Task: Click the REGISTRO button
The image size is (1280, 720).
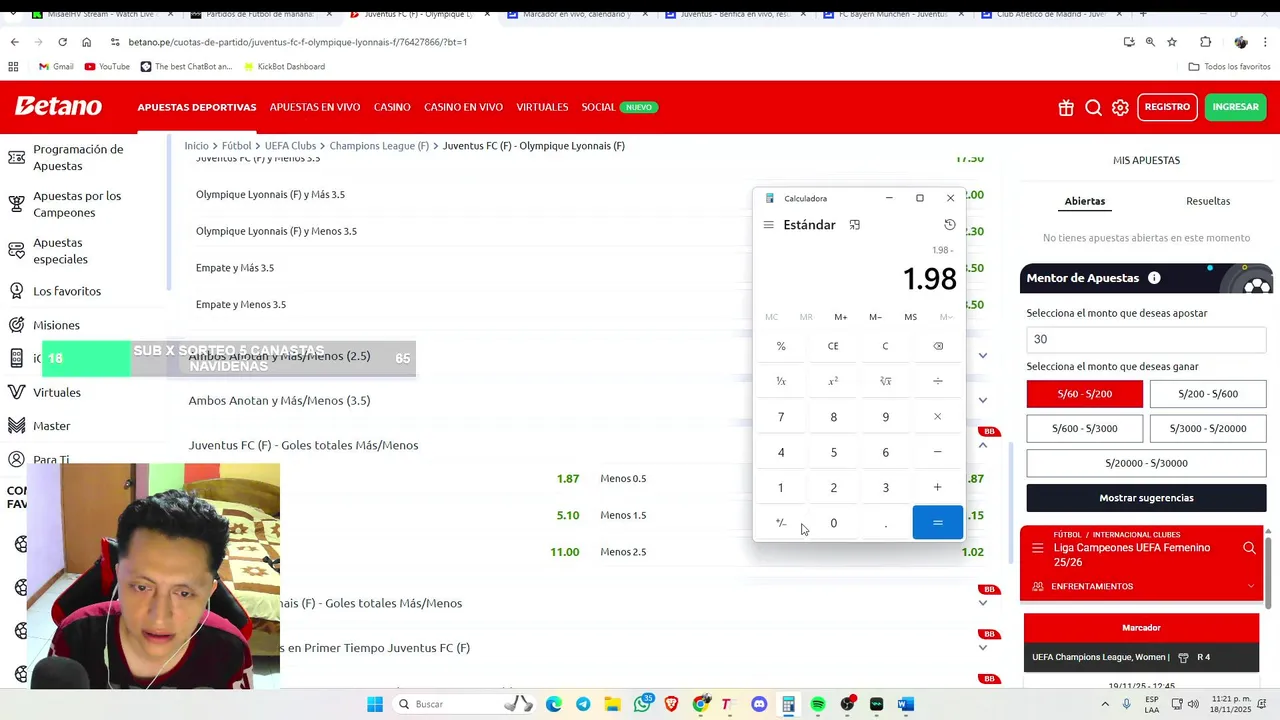Action: (1167, 107)
